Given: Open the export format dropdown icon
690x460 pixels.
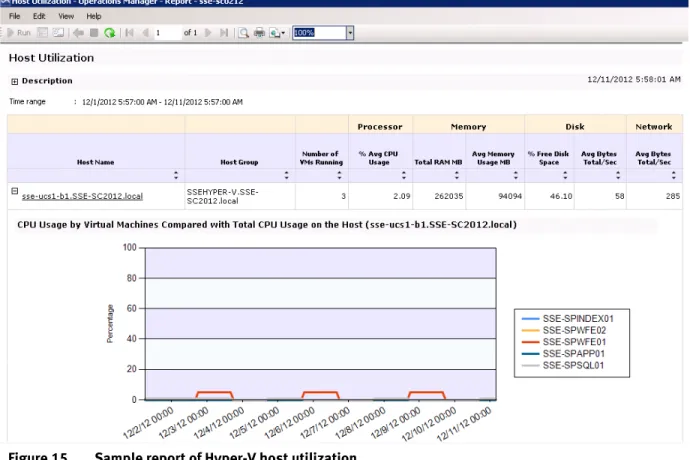Looking at the screenshot, I should pyautogui.click(x=277, y=33).
